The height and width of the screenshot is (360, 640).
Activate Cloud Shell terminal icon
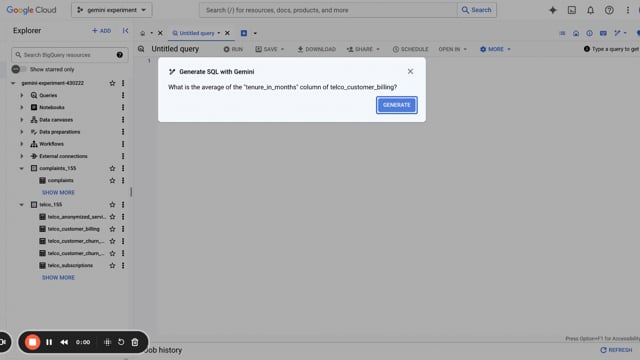pyautogui.click(x=572, y=10)
